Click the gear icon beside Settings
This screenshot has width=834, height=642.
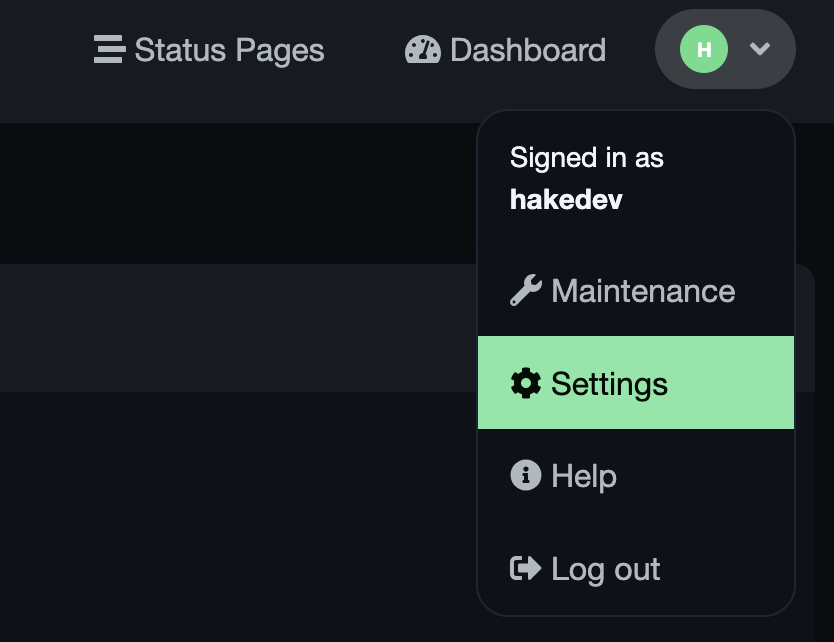point(527,383)
